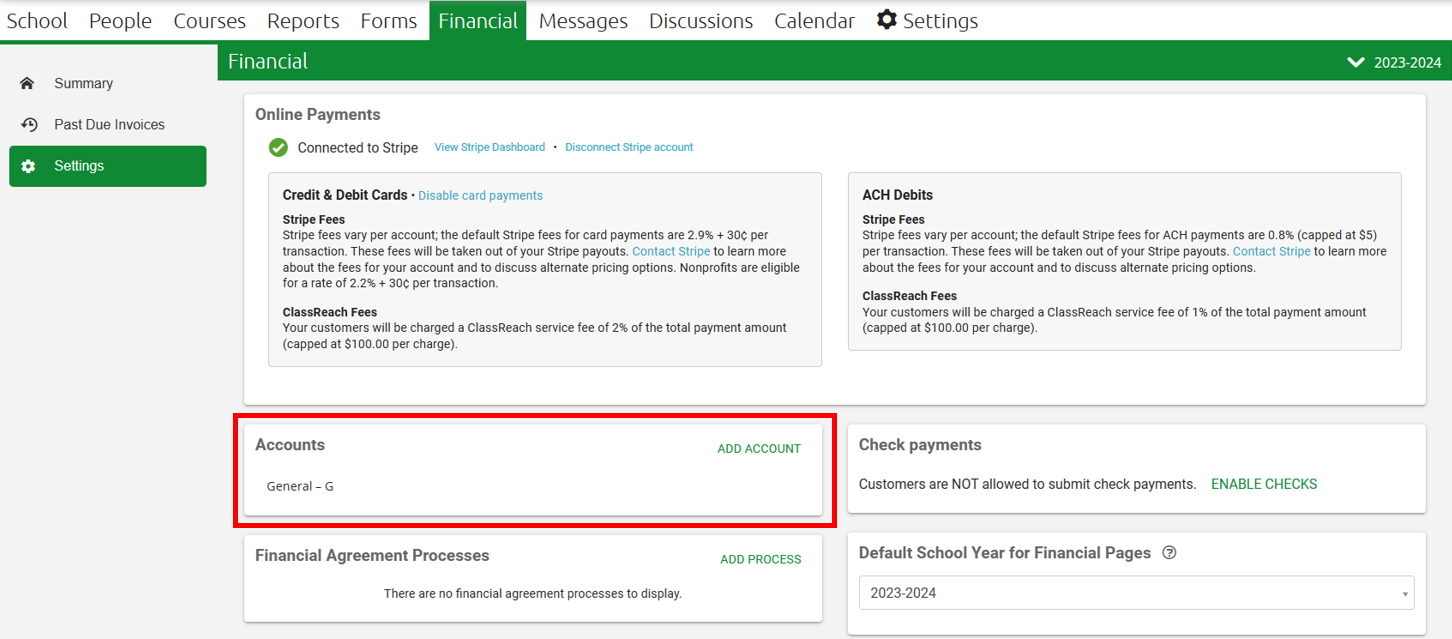Click Contact Stripe link in ACH Debits
Screen dimensions: 1452x639
click(x=1271, y=251)
